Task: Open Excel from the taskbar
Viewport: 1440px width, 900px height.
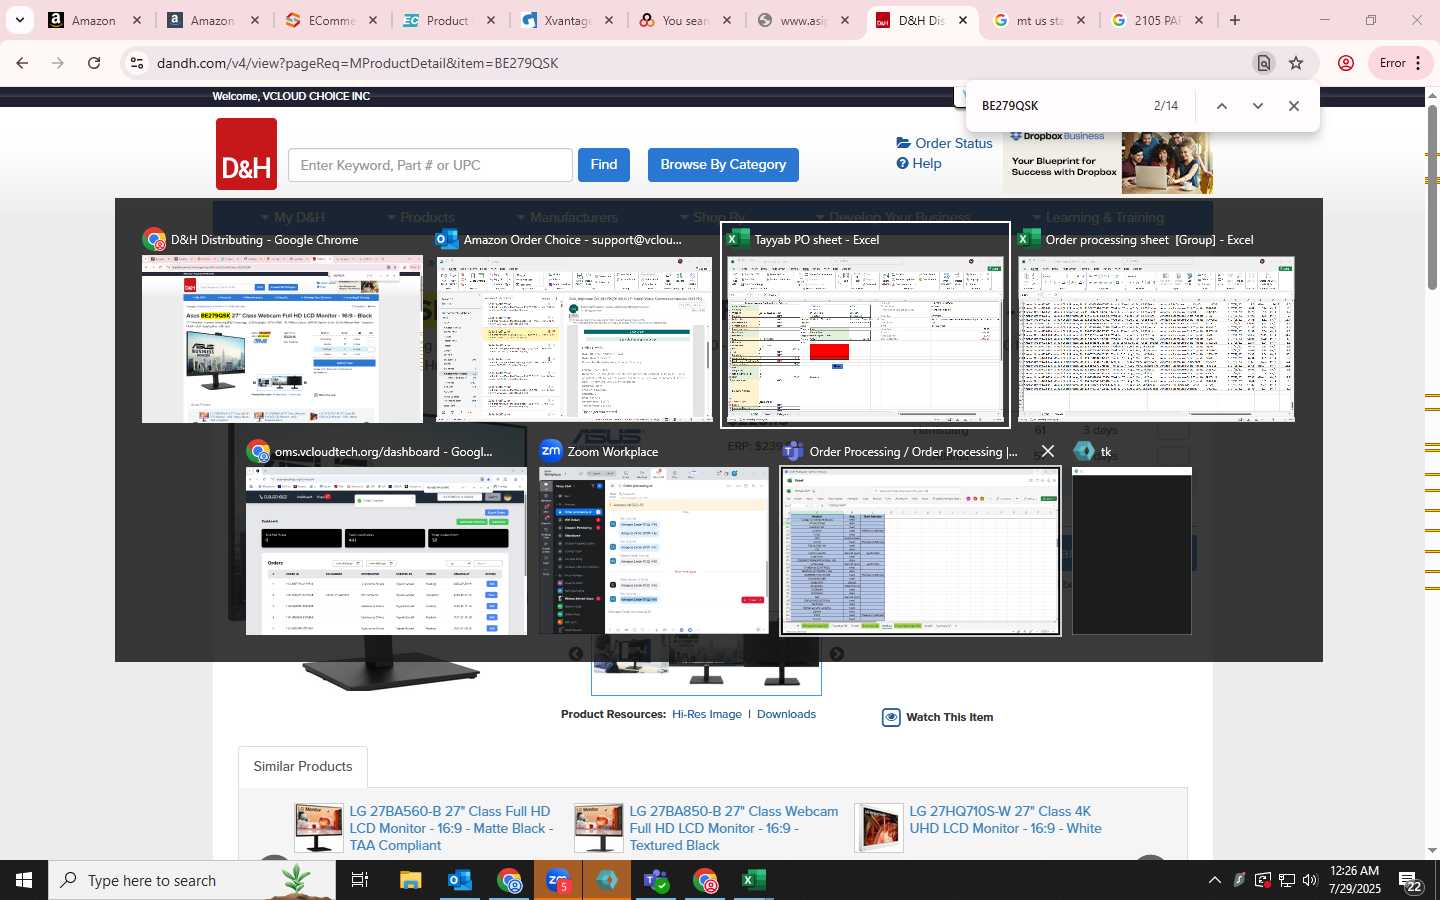Action: click(754, 880)
